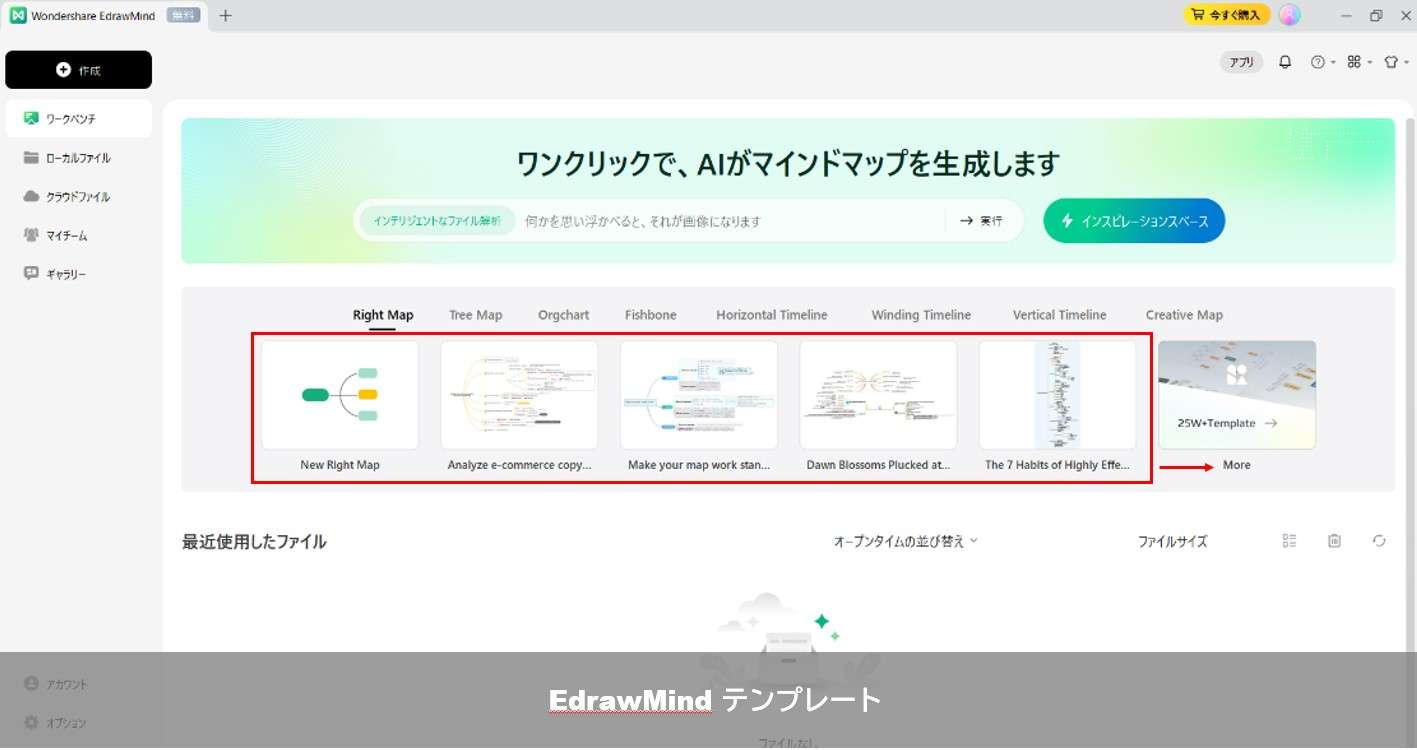Open the New Right Map template thumbnail
The width and height of the screenshot is (1417, 750).
point(340,395)
